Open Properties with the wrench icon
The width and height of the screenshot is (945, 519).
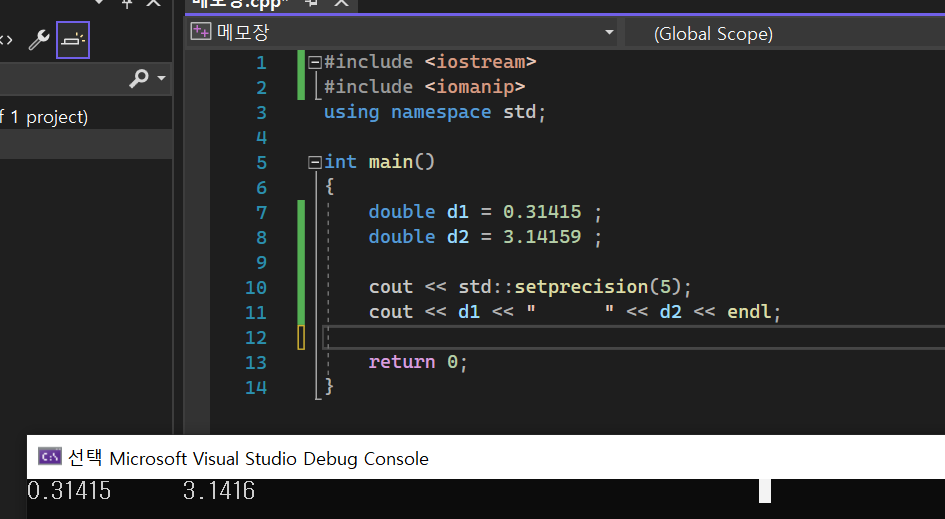click(39, 40)
